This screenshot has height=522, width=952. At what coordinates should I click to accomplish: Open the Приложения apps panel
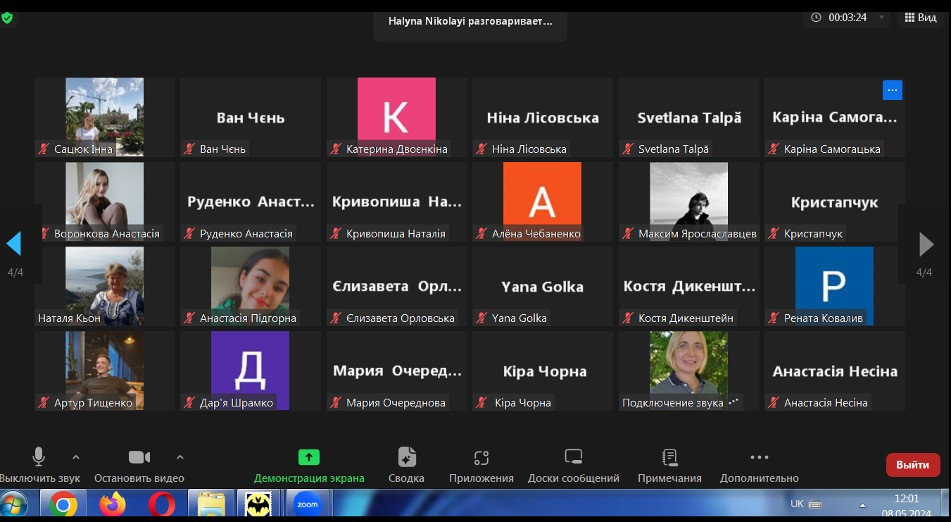pyautogui.click(x=481, y=458)
